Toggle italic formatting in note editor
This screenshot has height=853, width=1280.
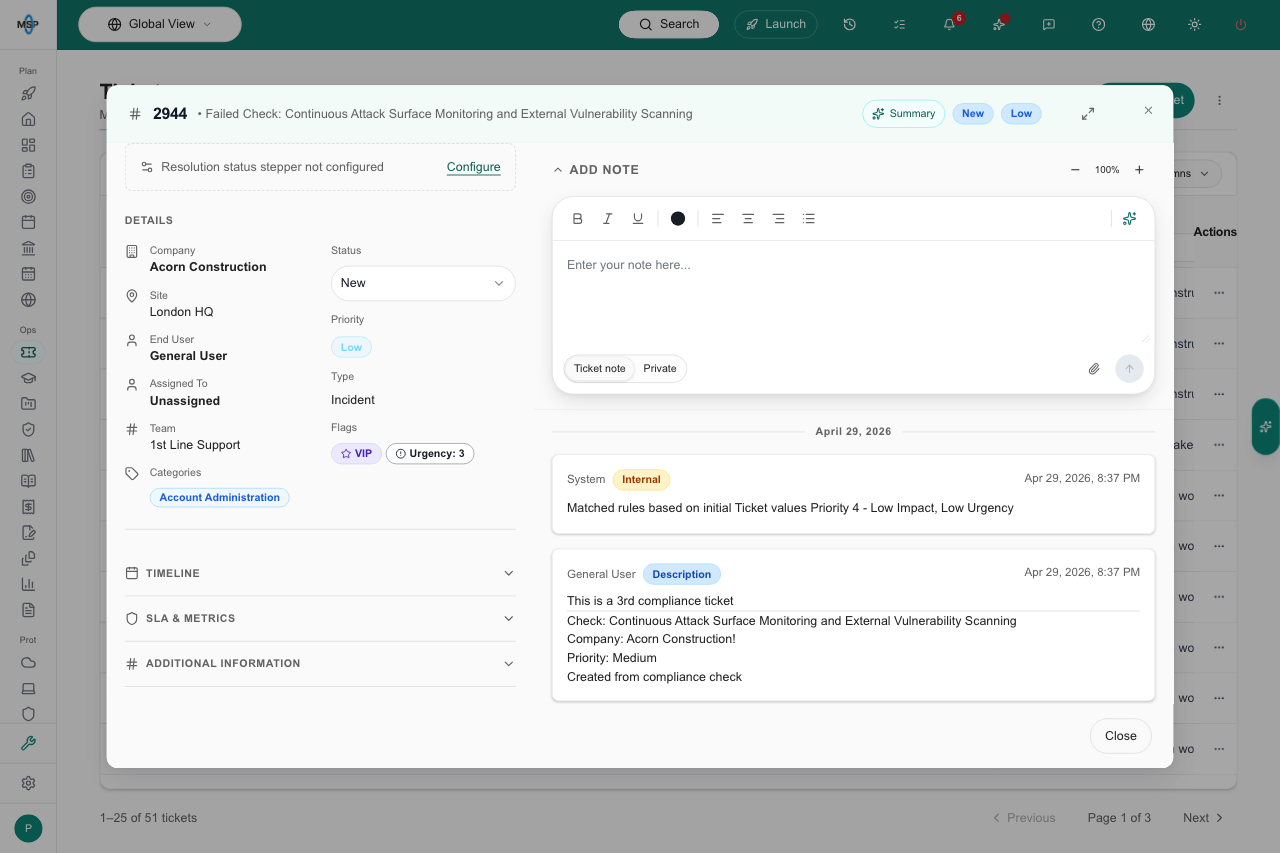(x=607, y=219)
